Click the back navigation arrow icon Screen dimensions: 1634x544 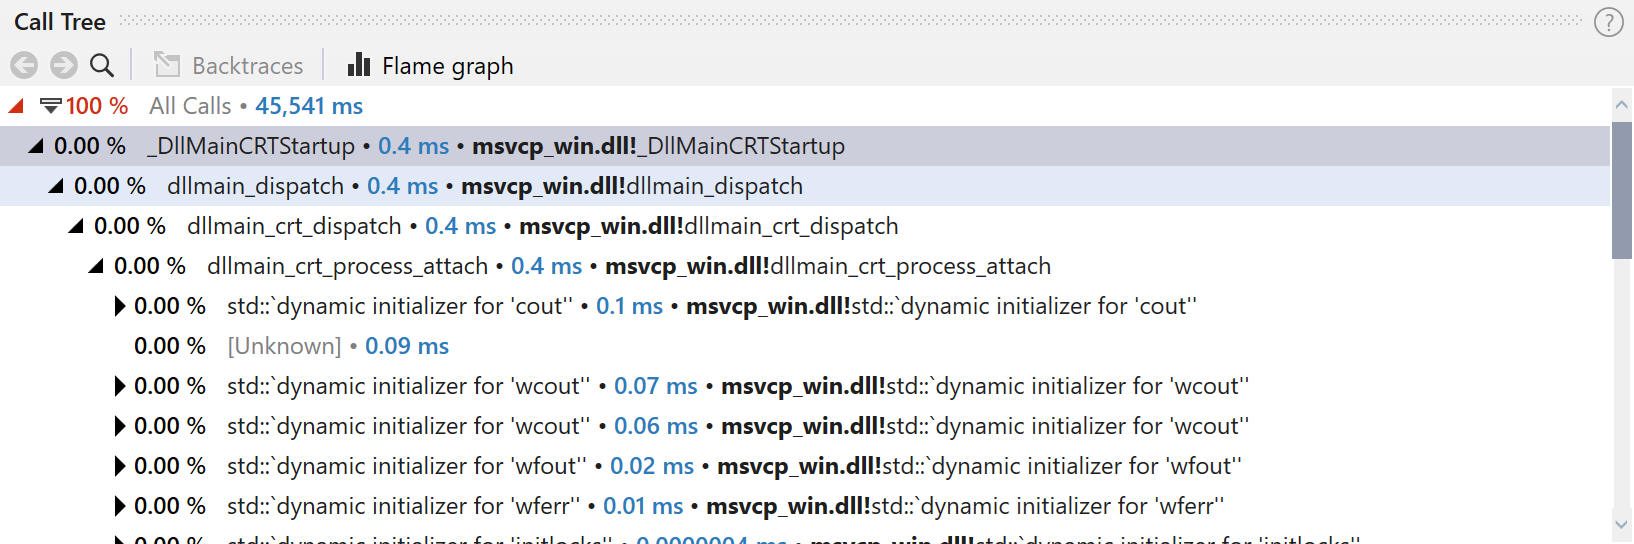(x=24, y=65)
